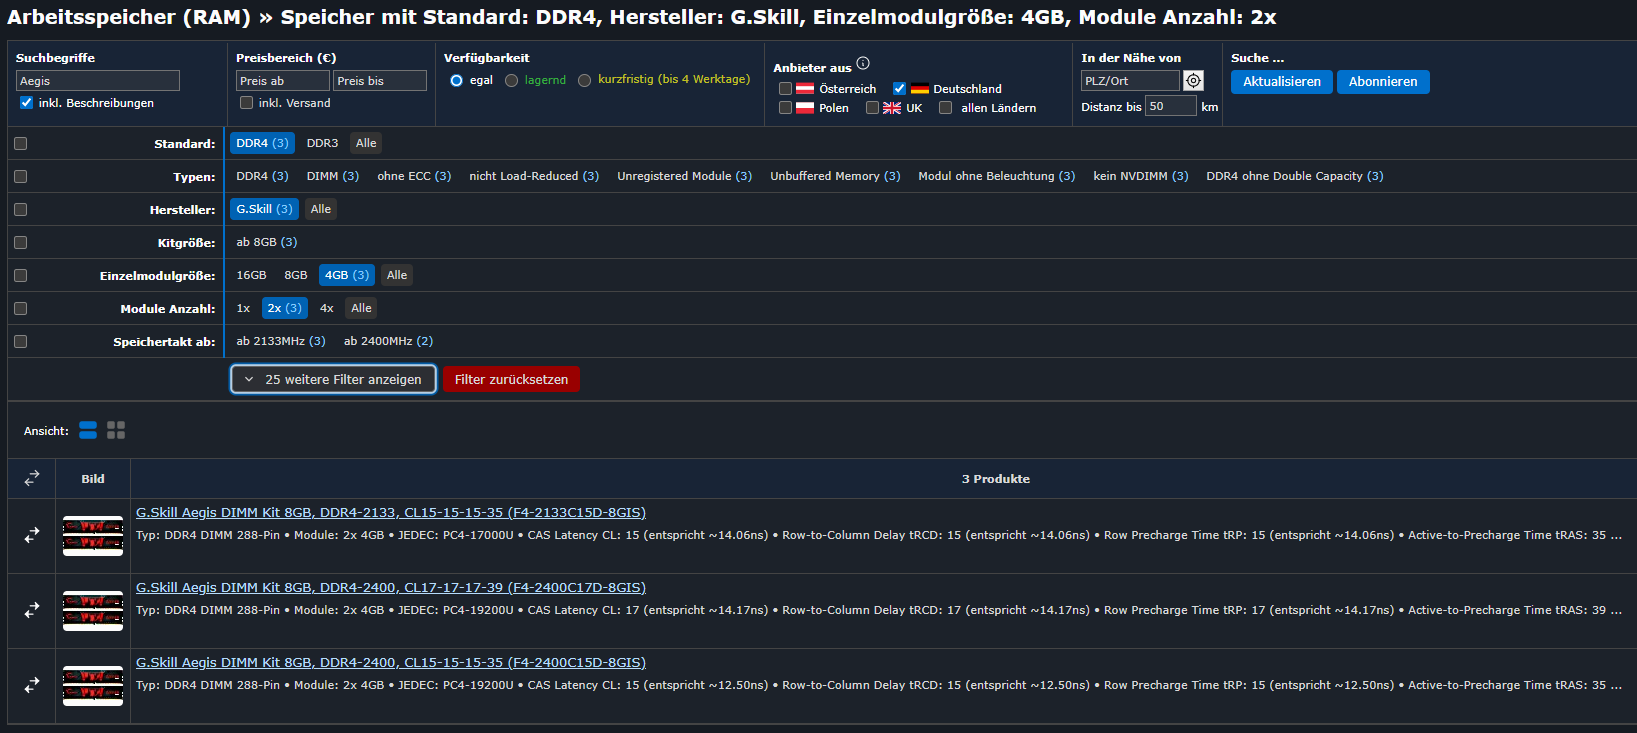Viewport: 1637px width, 733px height.
Task: Select DDR3 in Standard filter
Action: point(322,143)
